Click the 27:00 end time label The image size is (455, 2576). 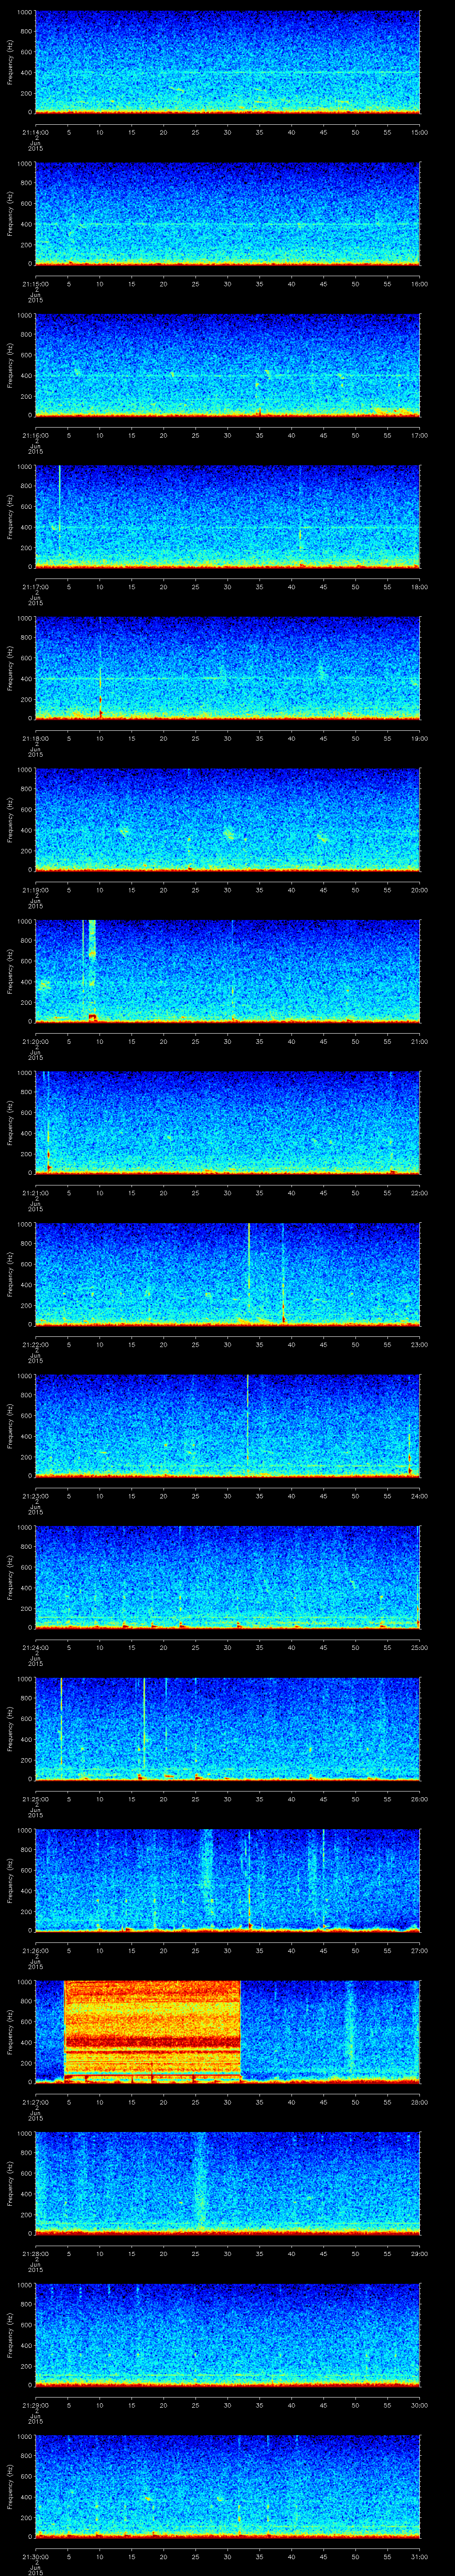click(419, 1950)
